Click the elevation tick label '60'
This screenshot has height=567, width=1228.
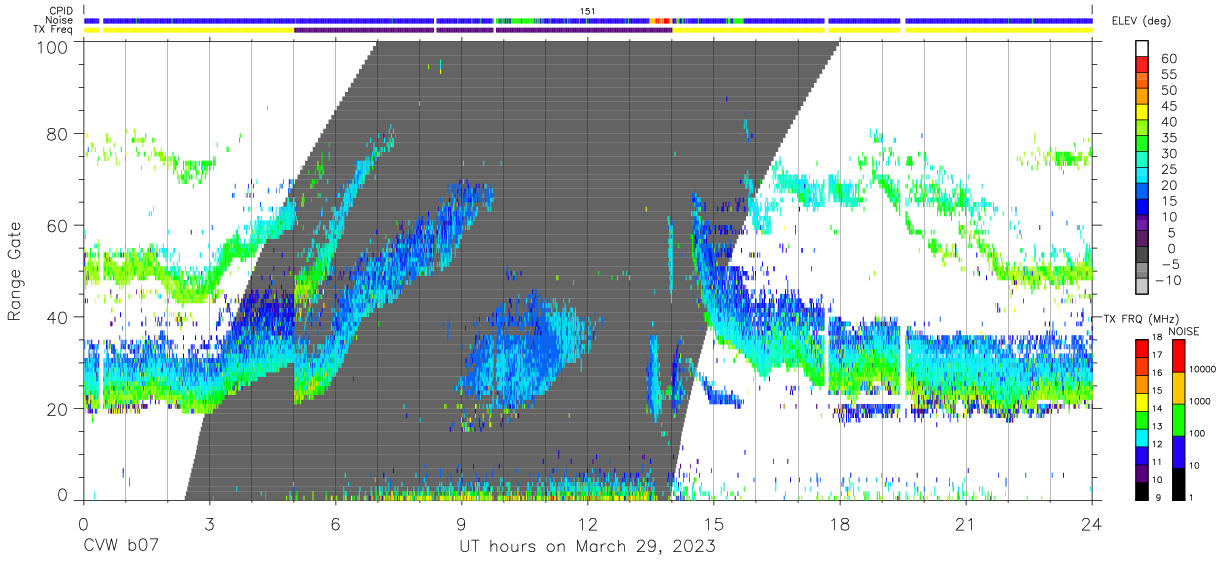point(1169,58)
